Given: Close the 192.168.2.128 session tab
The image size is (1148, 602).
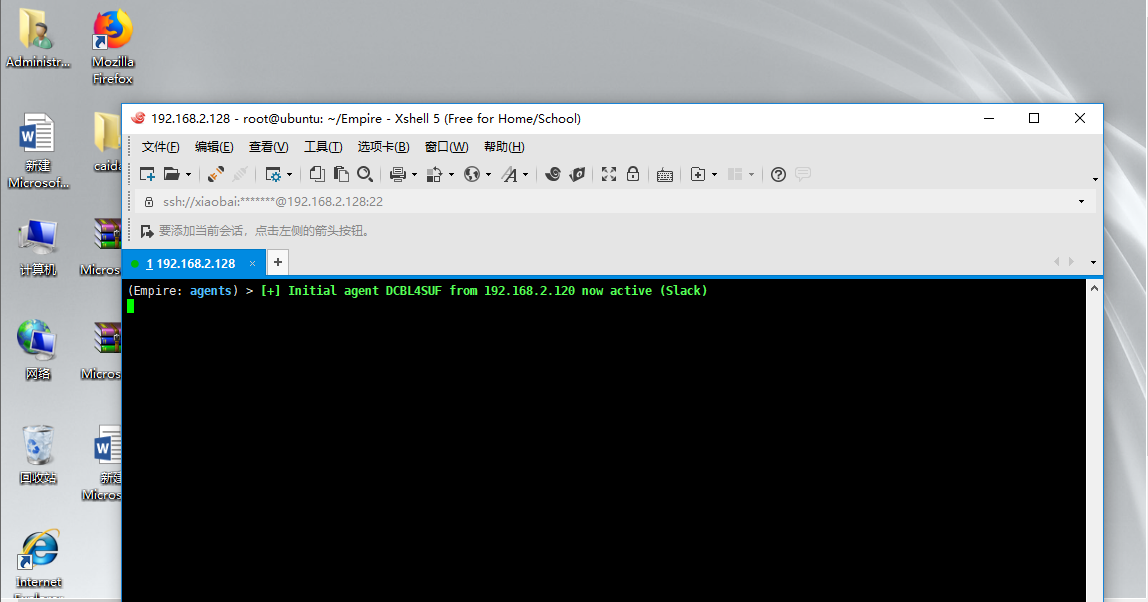Looking at the screenshot, I should [253, 264].
